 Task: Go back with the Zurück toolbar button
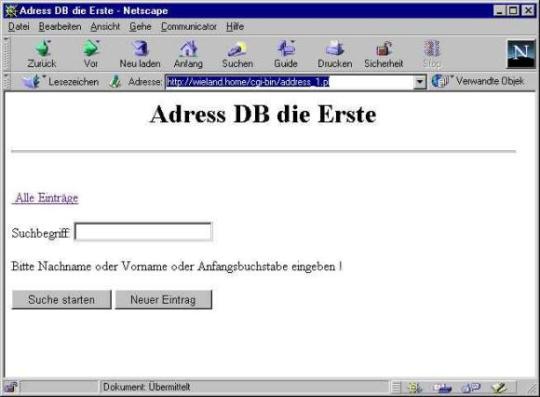coord(42,54)
